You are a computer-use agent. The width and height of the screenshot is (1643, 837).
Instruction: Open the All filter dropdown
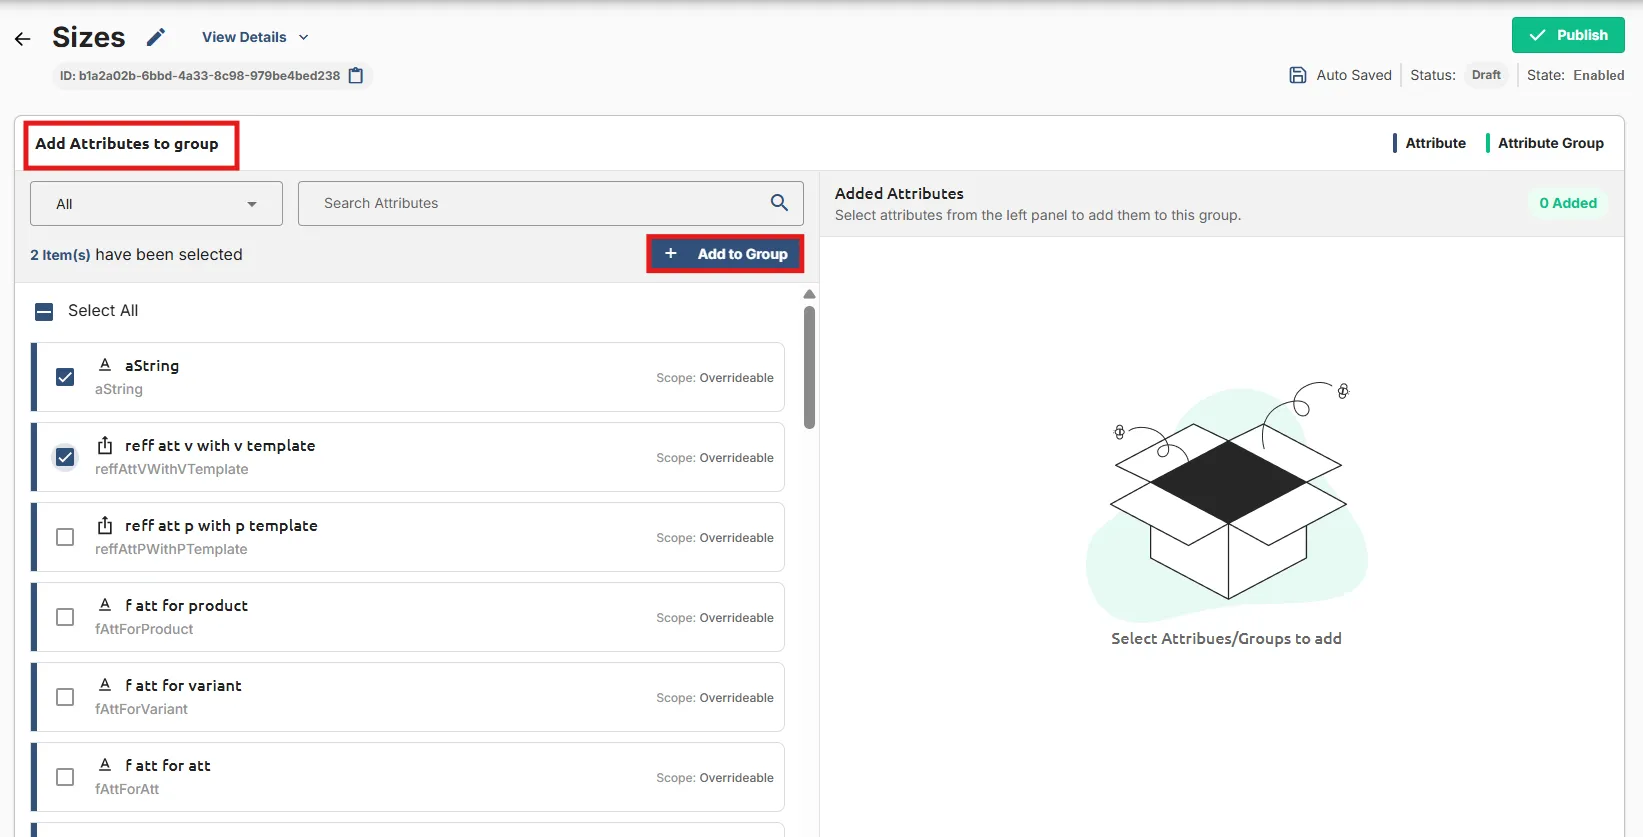pyautogui.click(x=156, y=204)
